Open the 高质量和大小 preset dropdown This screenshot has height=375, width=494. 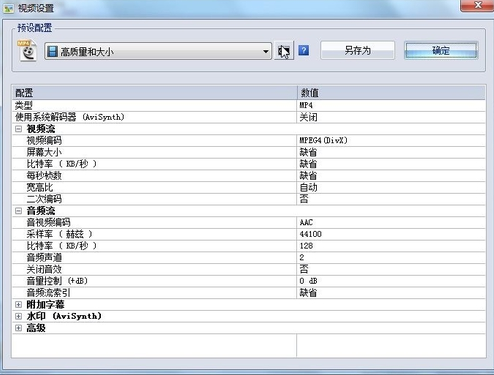tap(158, 51)
